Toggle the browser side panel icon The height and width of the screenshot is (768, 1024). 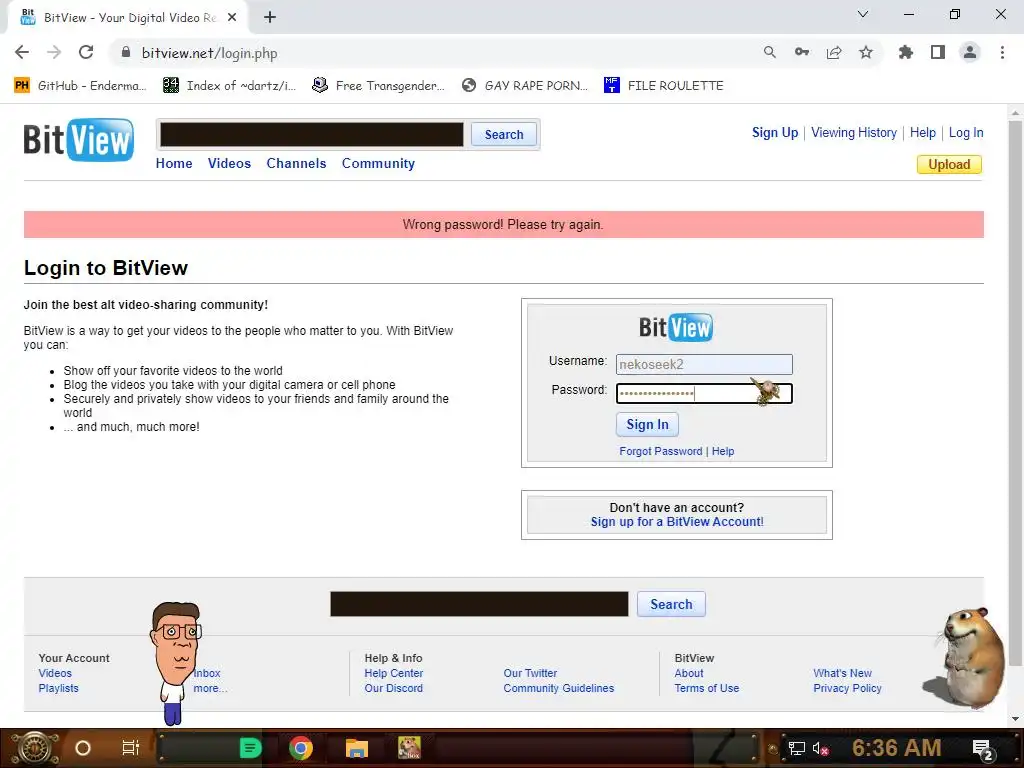[938, 52]
